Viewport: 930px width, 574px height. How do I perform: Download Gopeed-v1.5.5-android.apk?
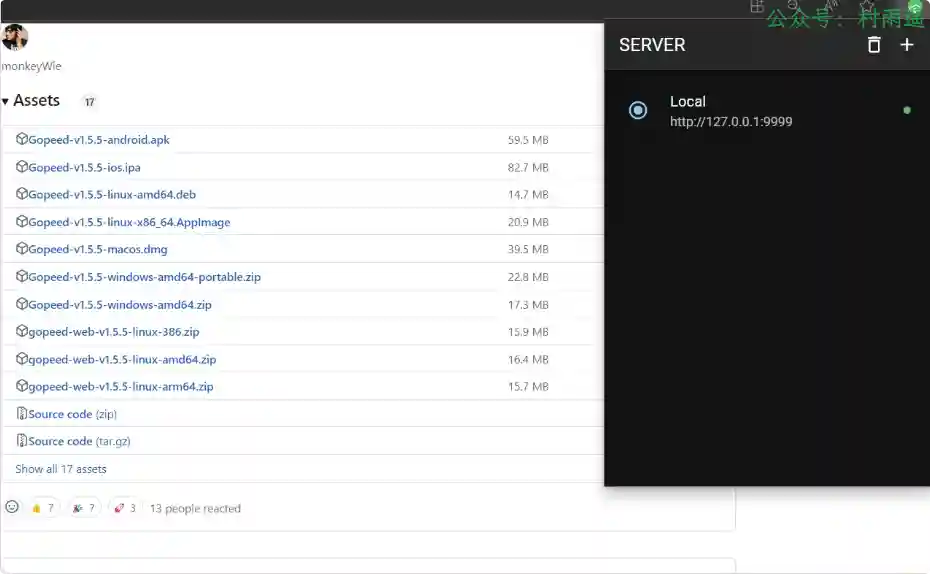point(98,140)
